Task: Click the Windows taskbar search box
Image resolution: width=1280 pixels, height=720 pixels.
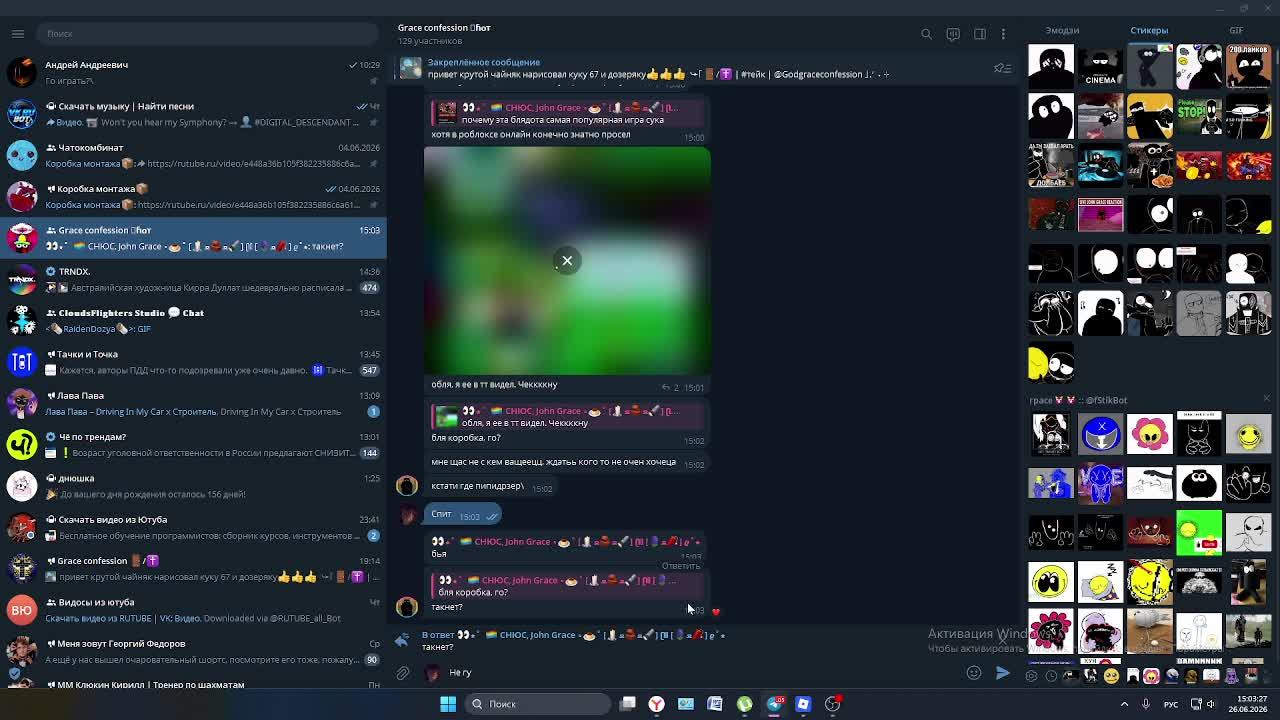Action: [x=538, y=704]
